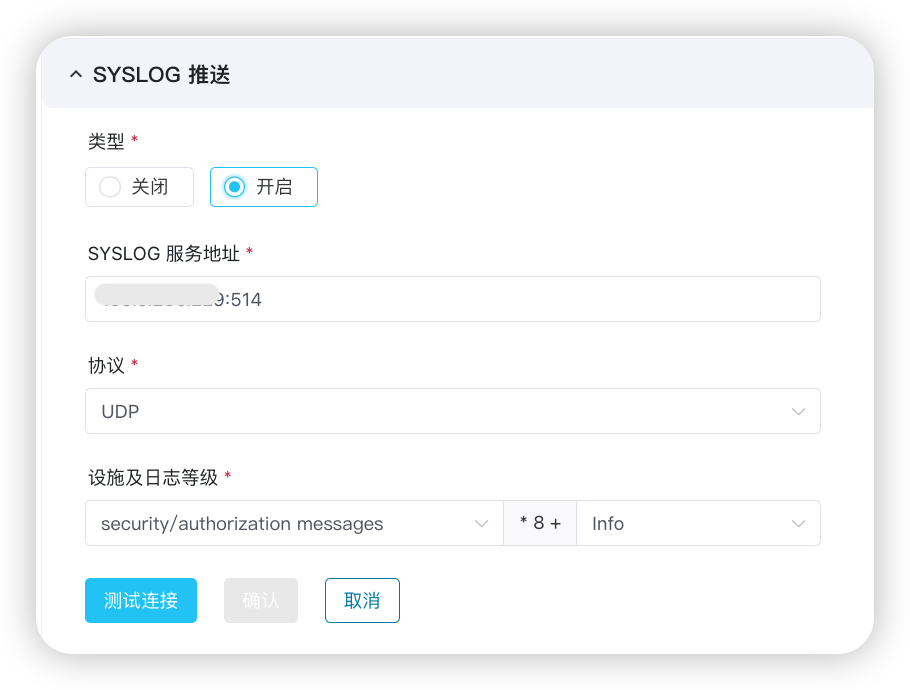This screenshot has height=690, width=910.
Task: Click the red asterisk beside SYSLOG 服务地址
Action: point(246,253)
